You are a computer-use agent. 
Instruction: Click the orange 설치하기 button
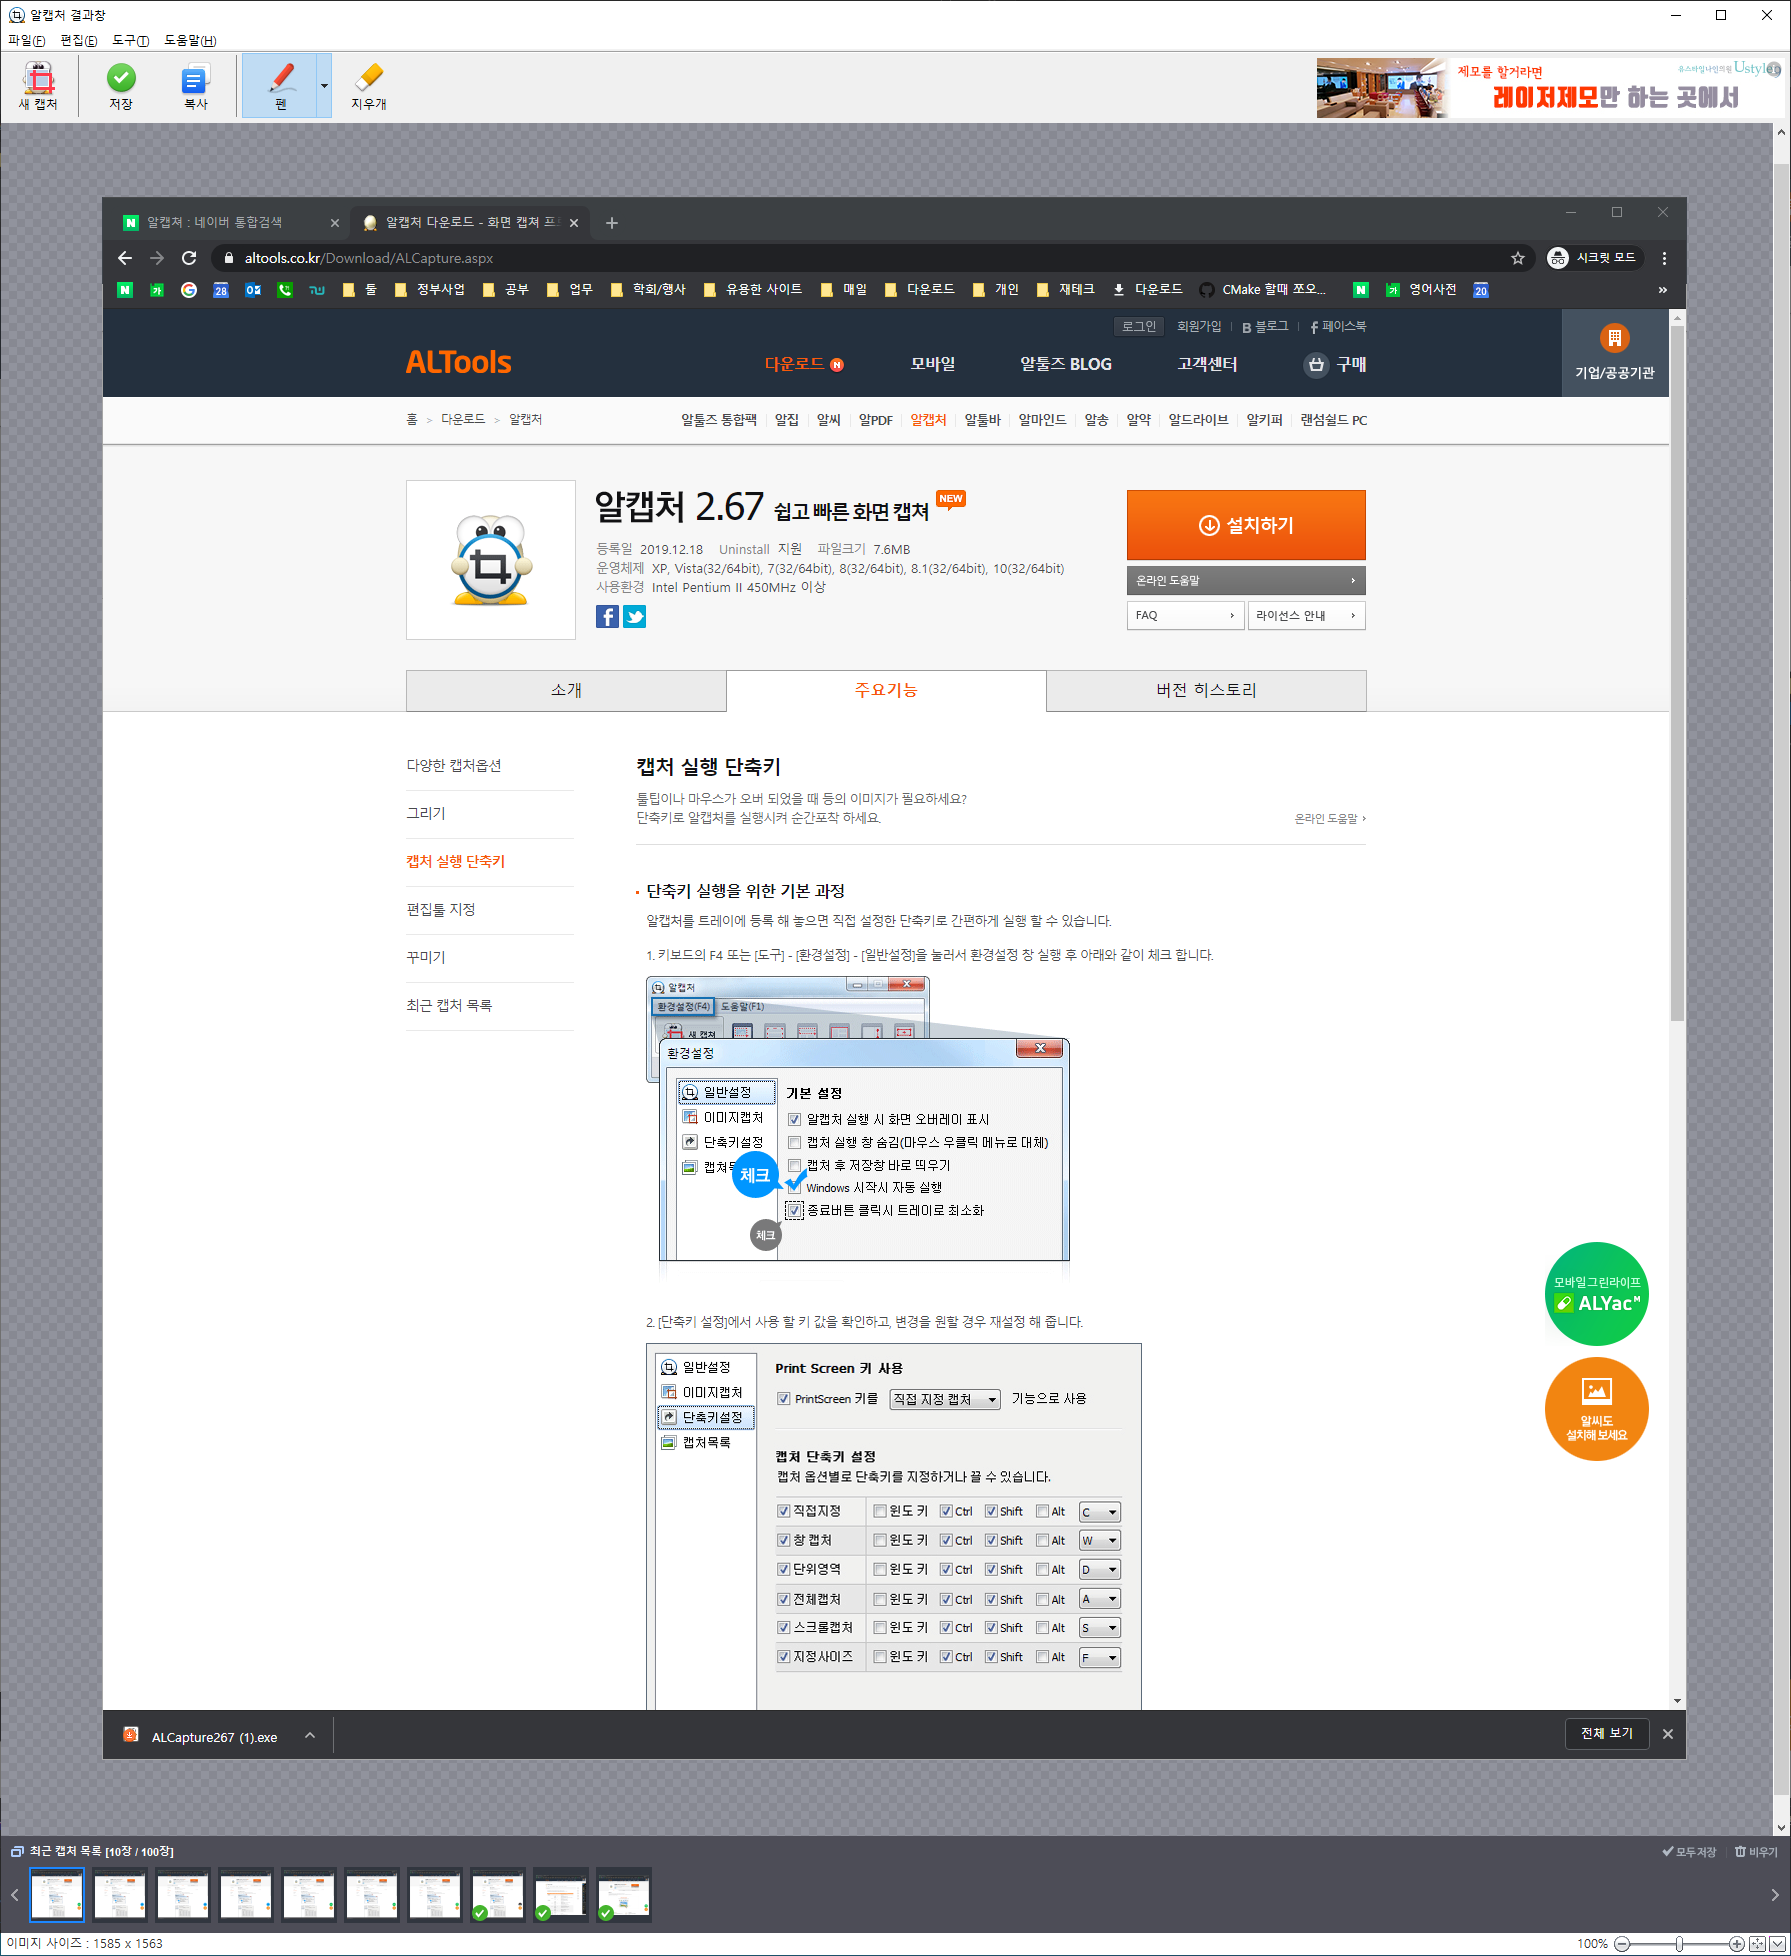coord(1246,525)
